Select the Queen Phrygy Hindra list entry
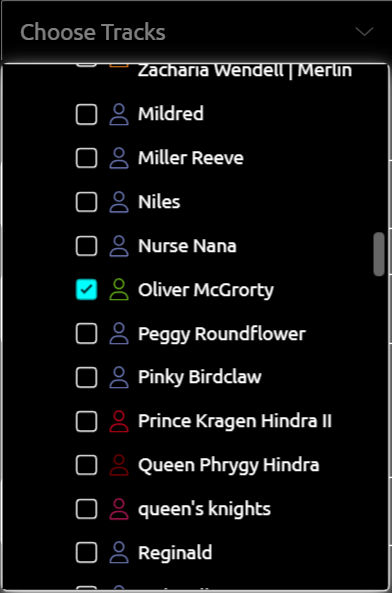Screen dimensions: 392x593 point(228,465)
